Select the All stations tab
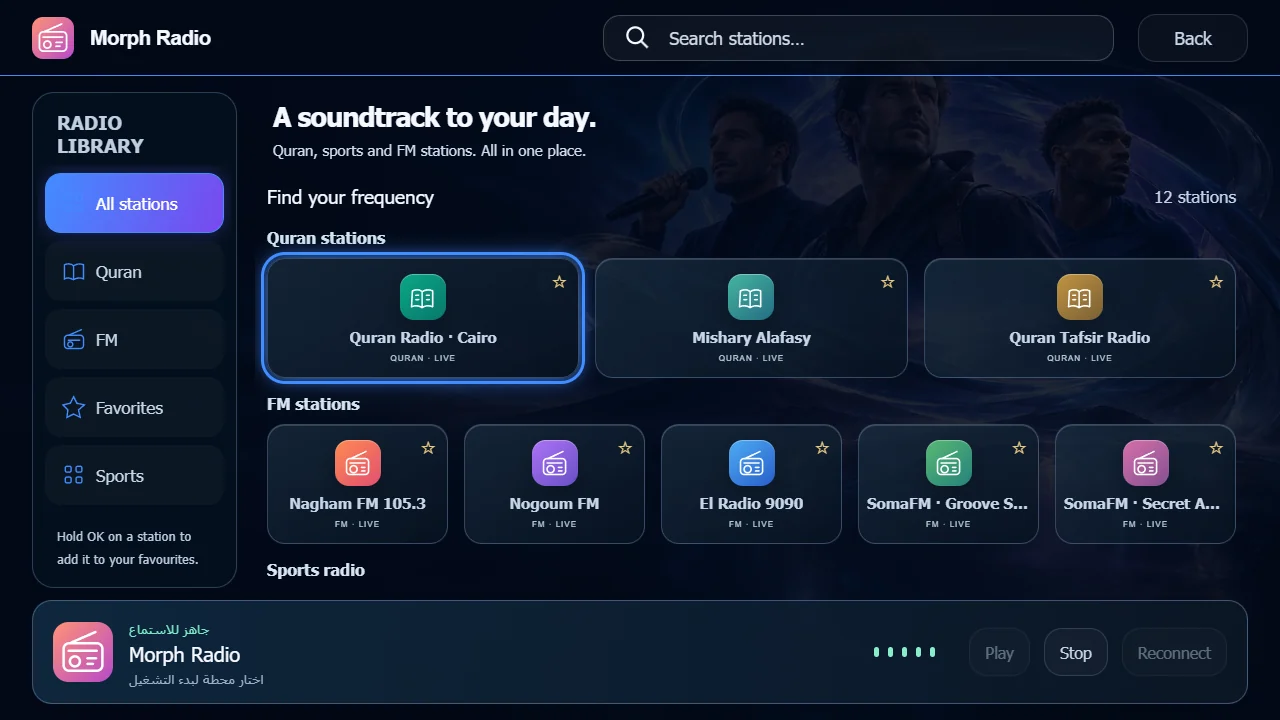This screenshot has width=1280, height=720. pyautogui.click(x=134, y=203)
